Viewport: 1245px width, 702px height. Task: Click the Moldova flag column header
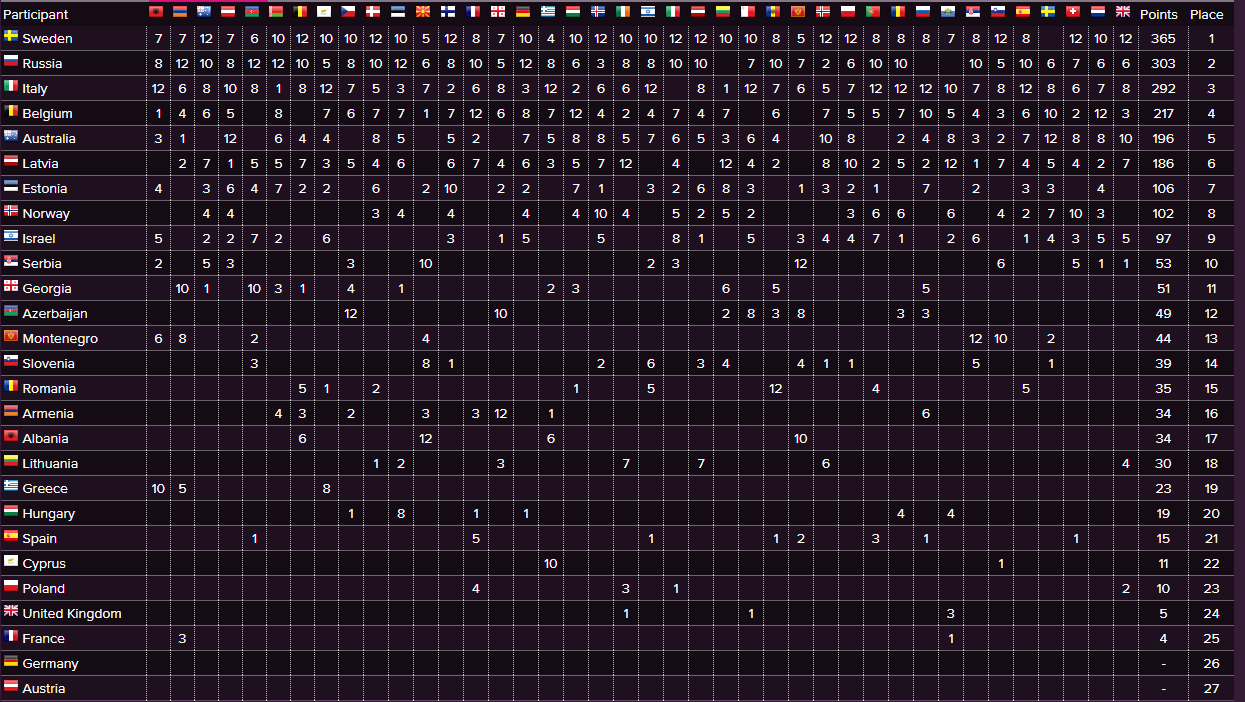pyautogui.click(x=772, y=12)
